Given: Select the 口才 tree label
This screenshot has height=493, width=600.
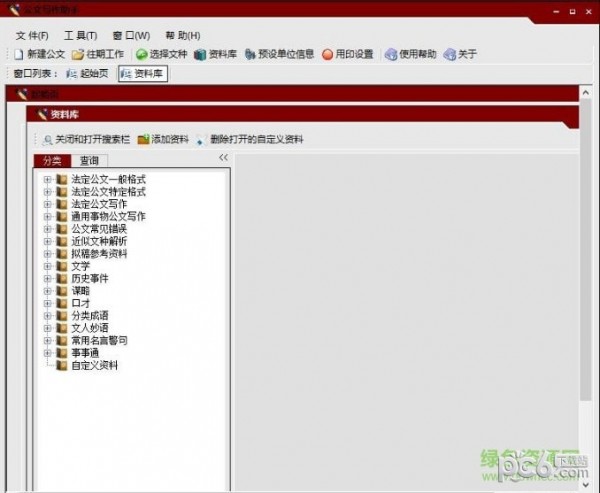Looking at the screenshot, I should pyautogui.click(x=80, y=303).
